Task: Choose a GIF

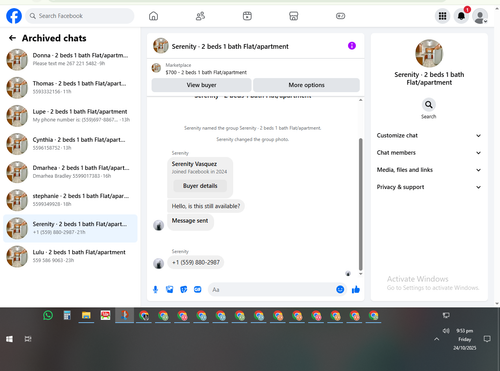Action: (198, 289)
